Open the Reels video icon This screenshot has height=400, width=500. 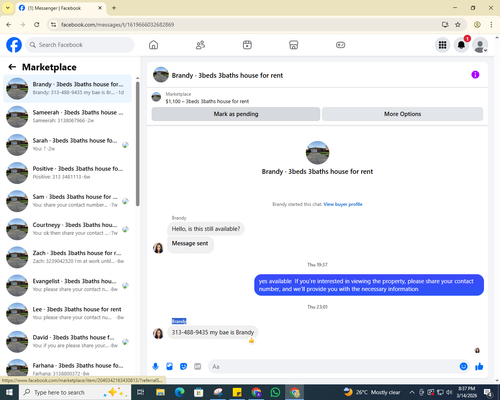coord(247,45)
